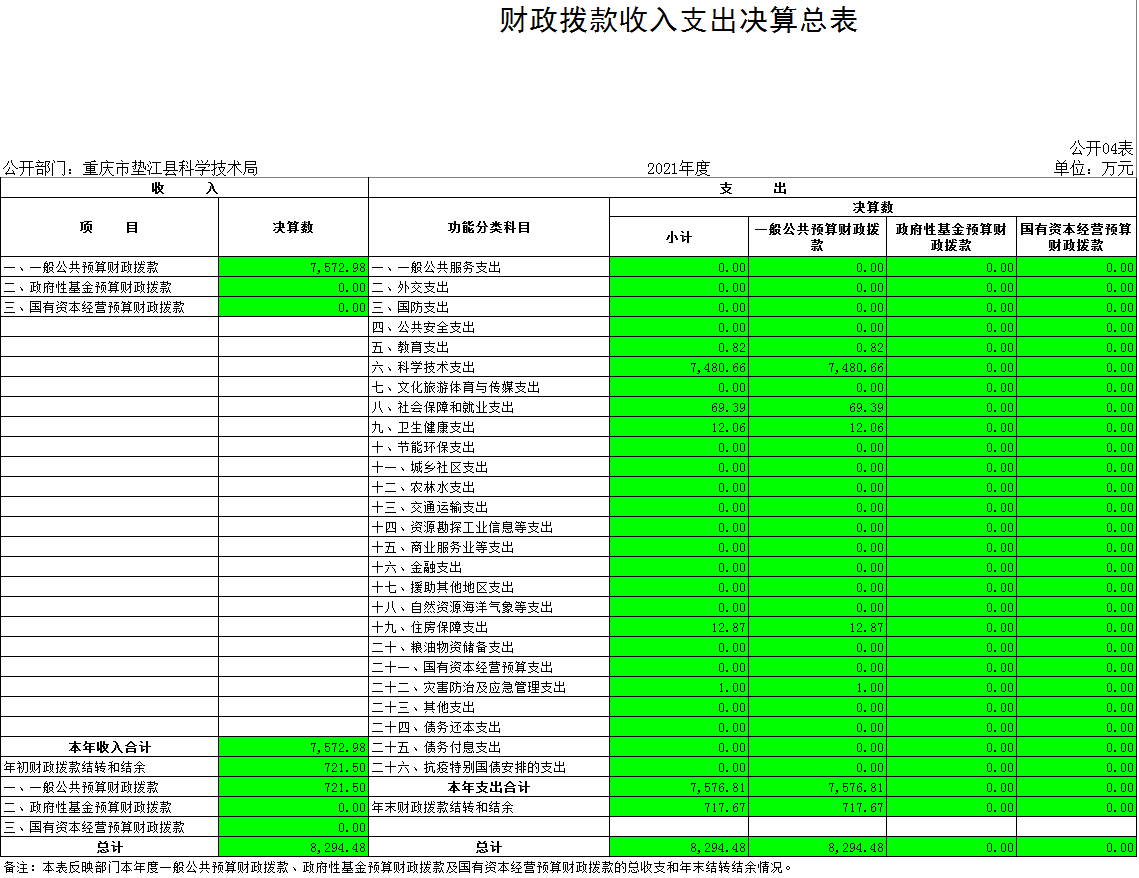The image size is (1139, 878).
Task: Click the 国有资本经营预算财政拨款 column header
Action: 1076,237
